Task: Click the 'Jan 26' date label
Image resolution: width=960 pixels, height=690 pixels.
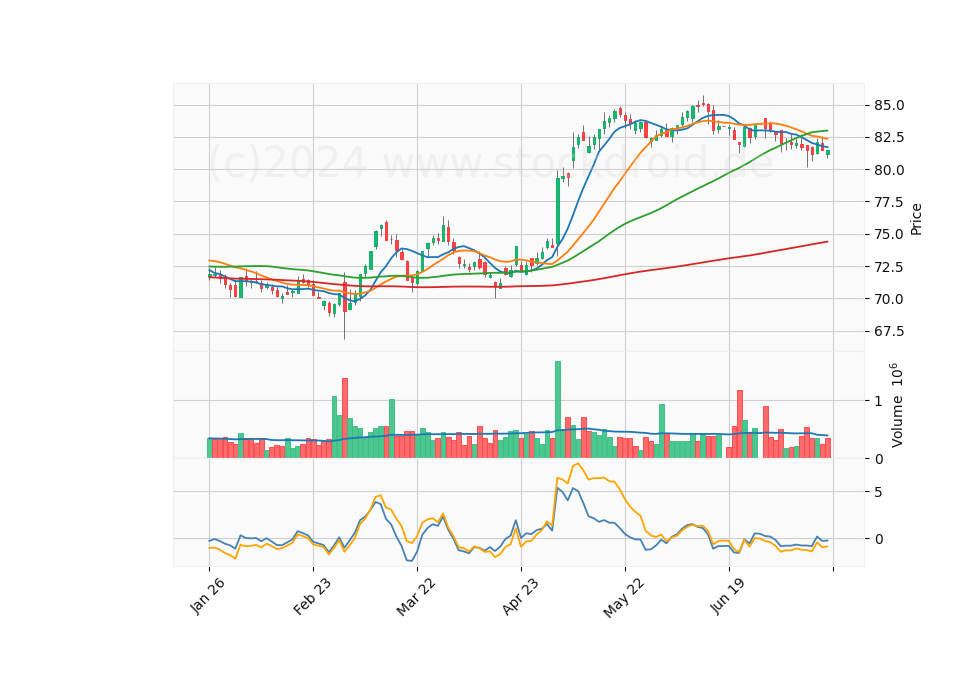Action: (x=207, y=596)
